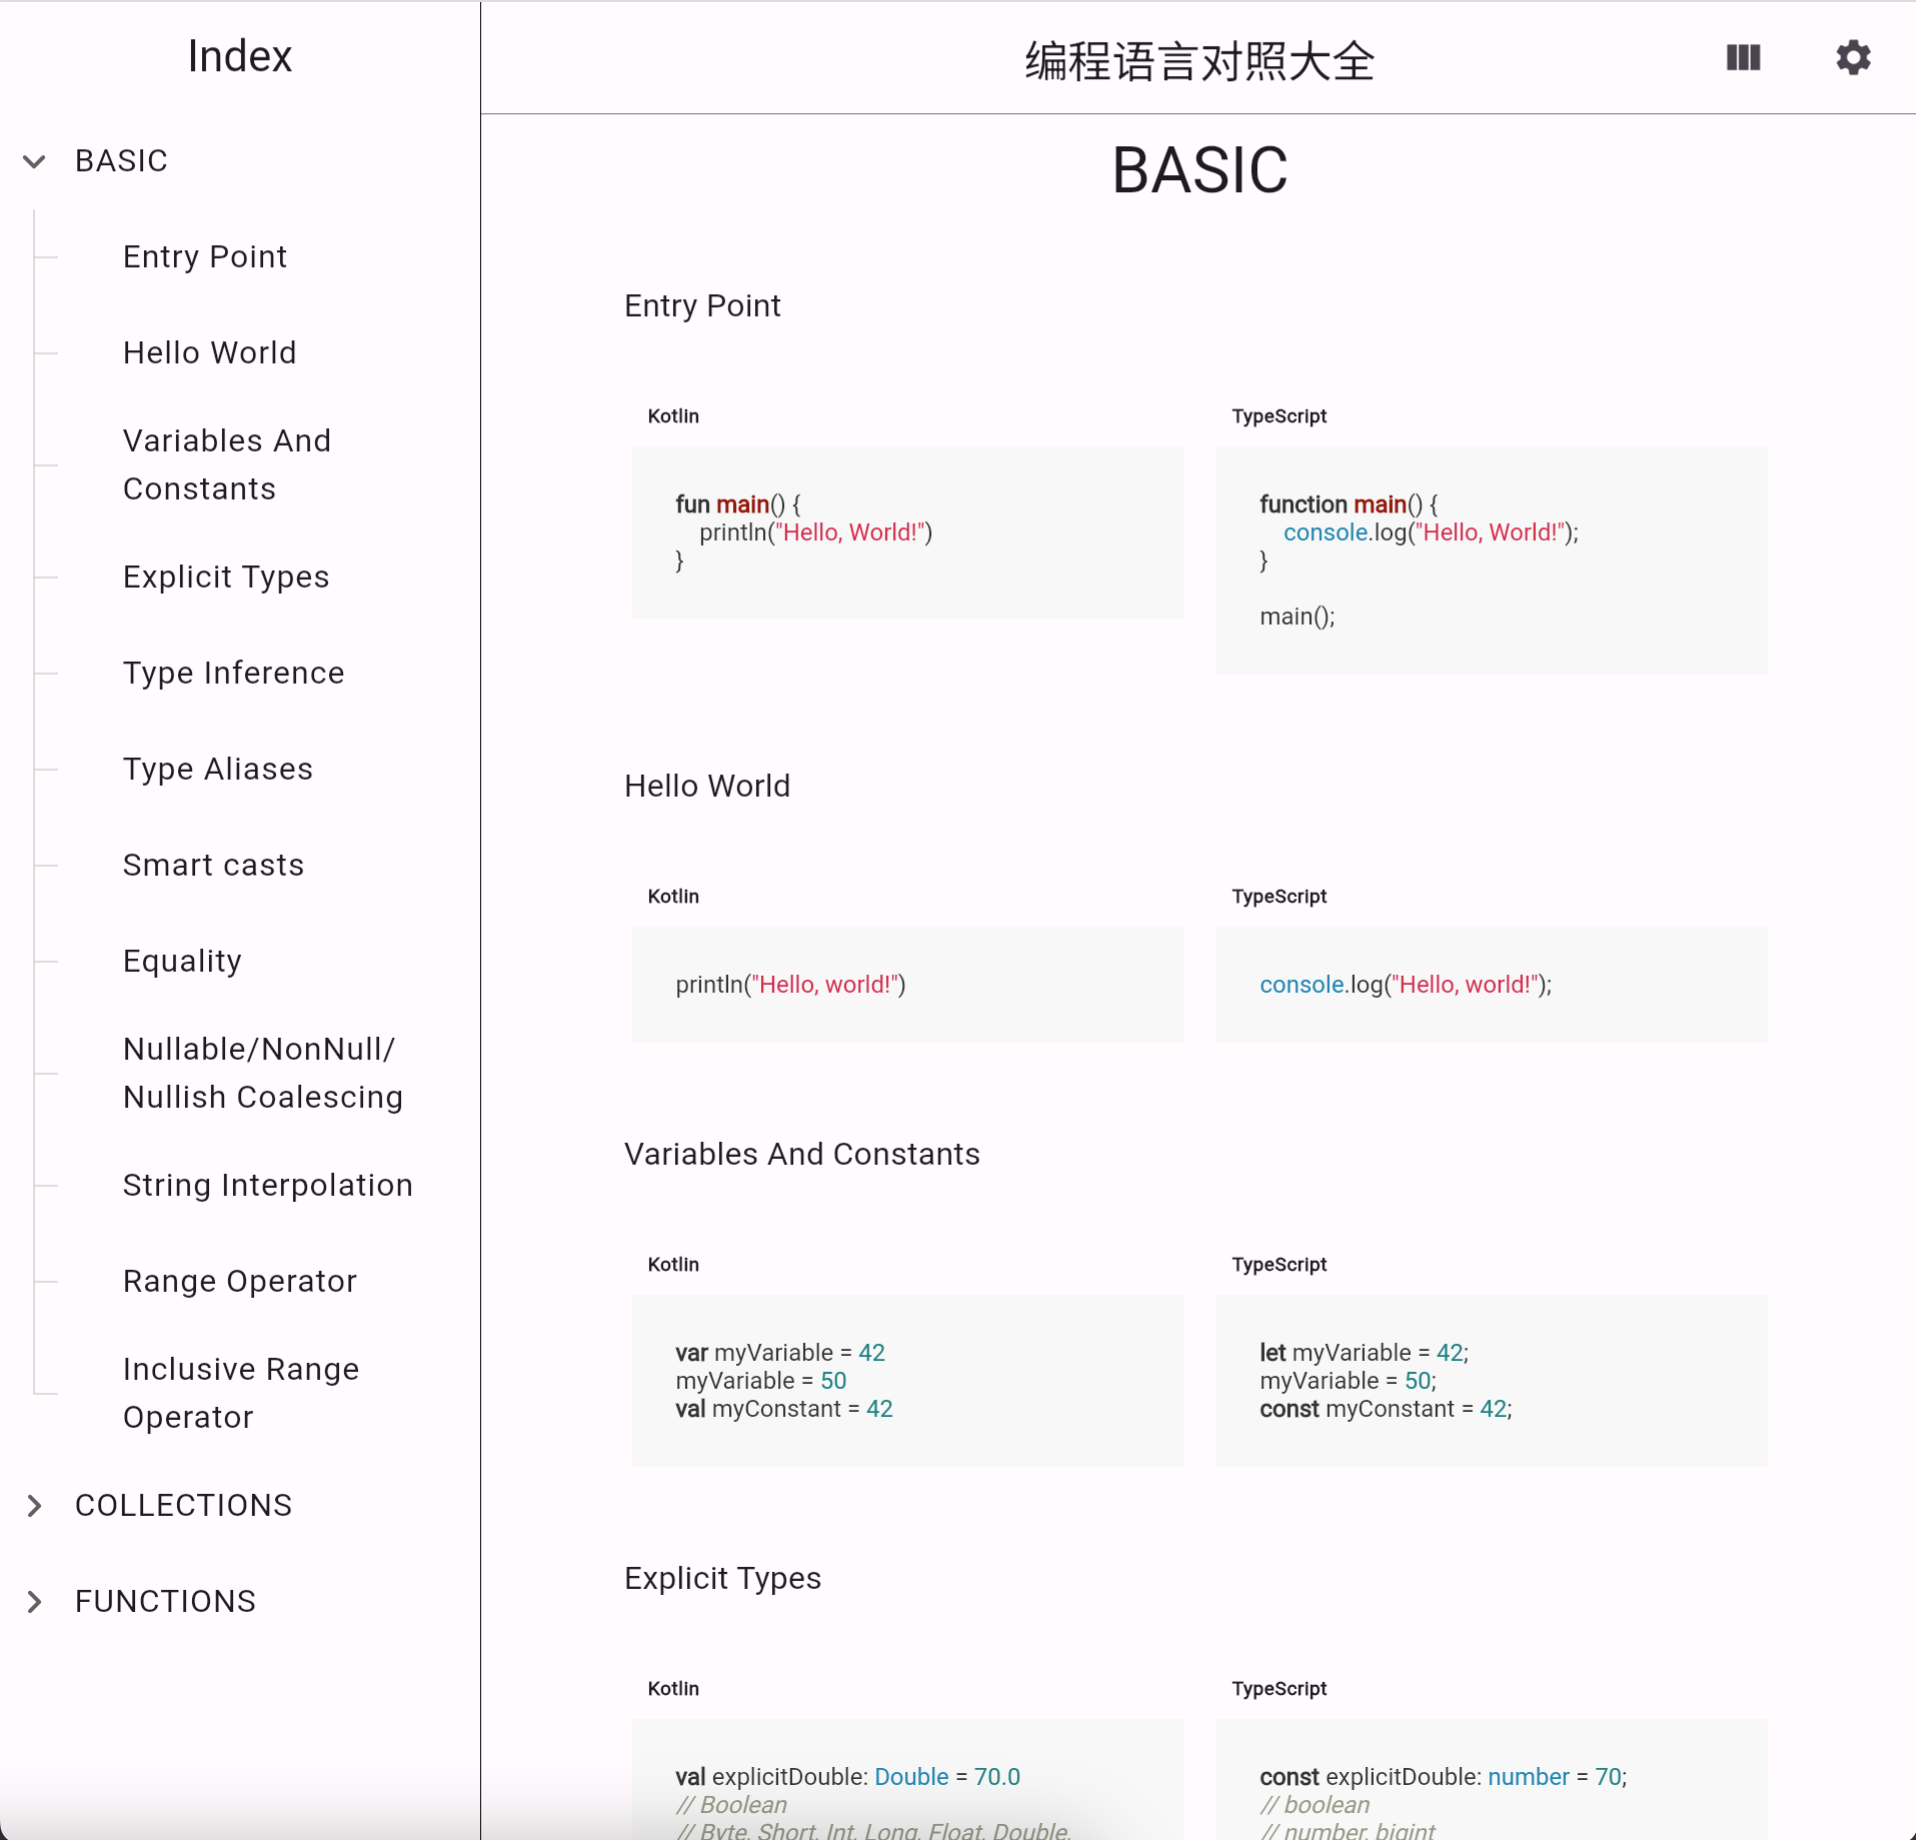Screen dimensions: 1916x1840
Task: Click Kotlin var myVariable code block
Action: point(907,1380)
